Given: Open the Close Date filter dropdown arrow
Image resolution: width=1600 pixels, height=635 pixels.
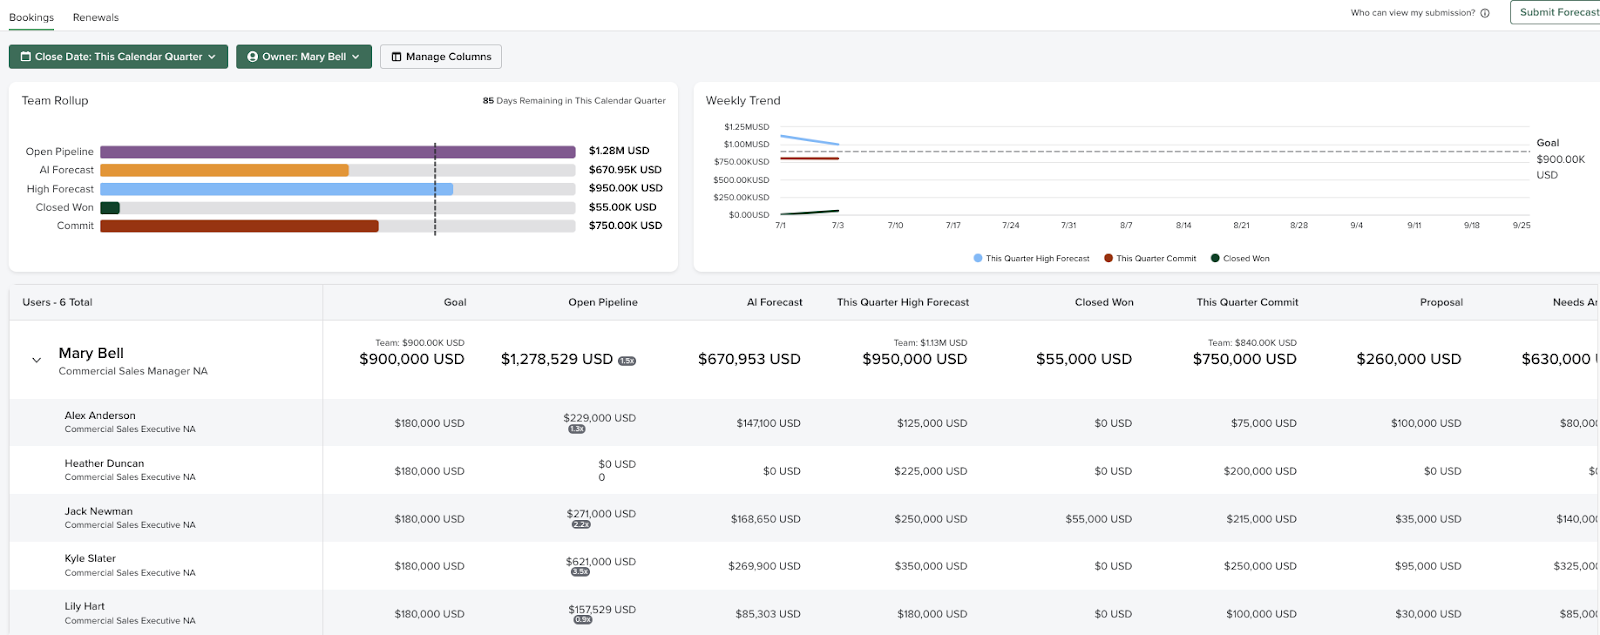Looking at the screenshot, I should click(x=212, y=57).
